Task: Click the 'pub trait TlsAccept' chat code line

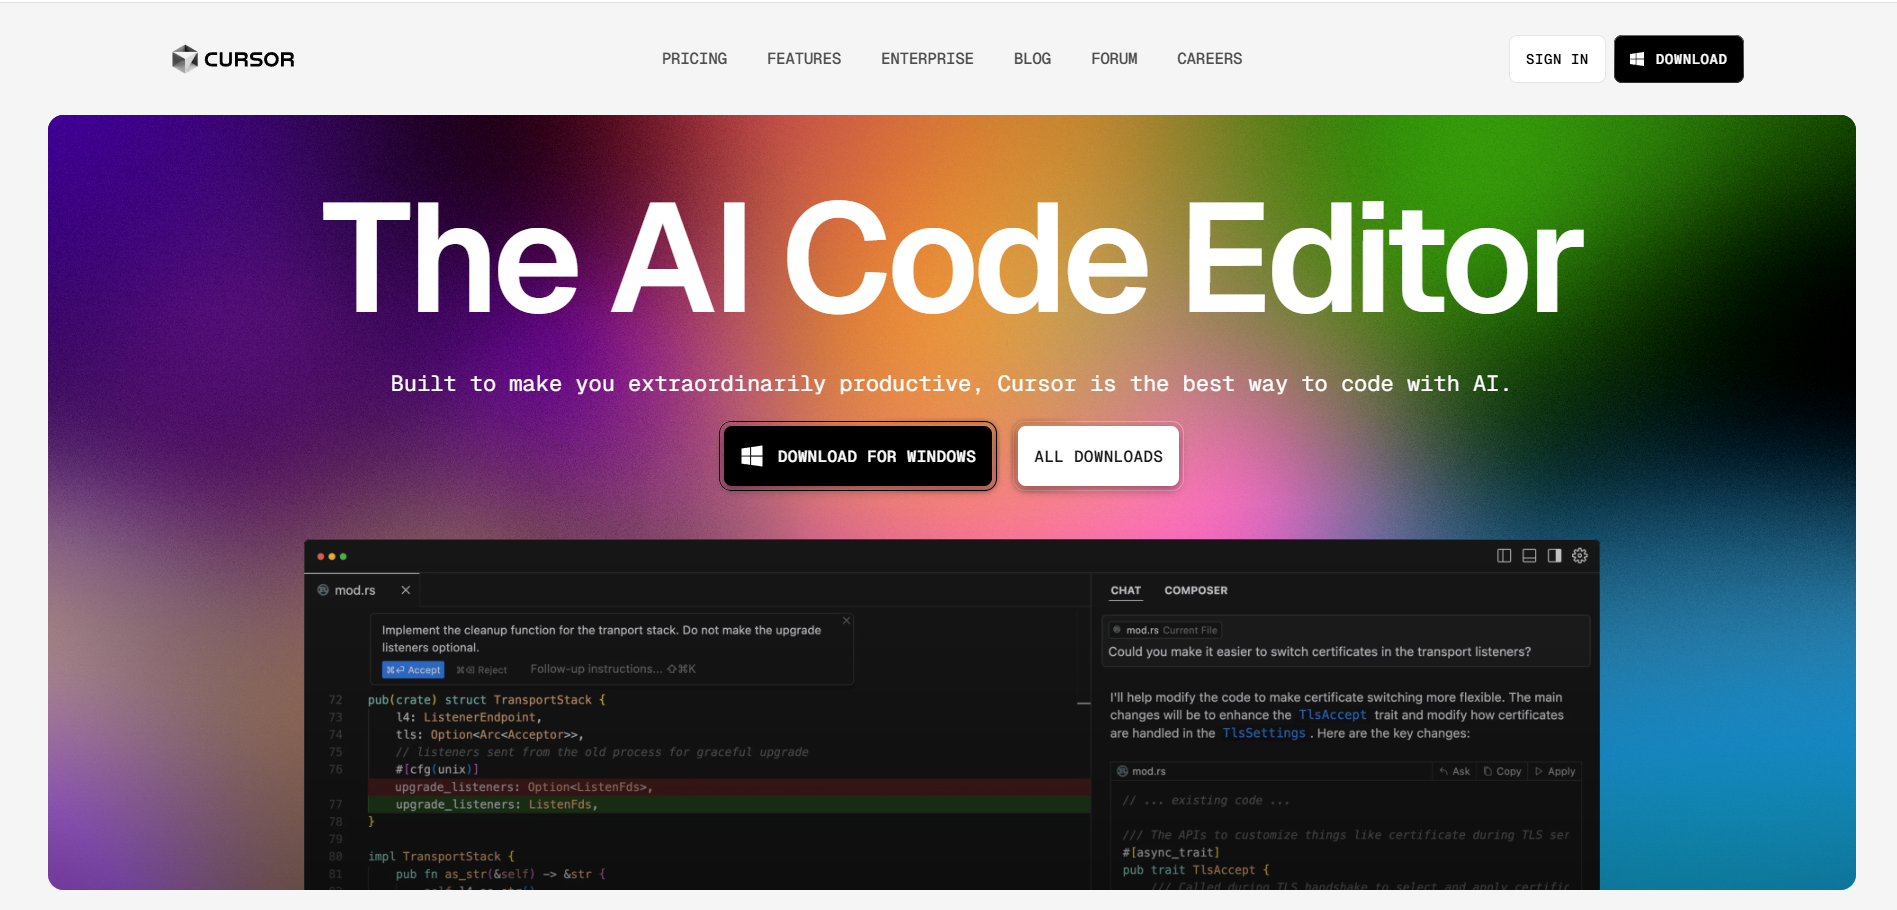Action: pos(1196,870)
